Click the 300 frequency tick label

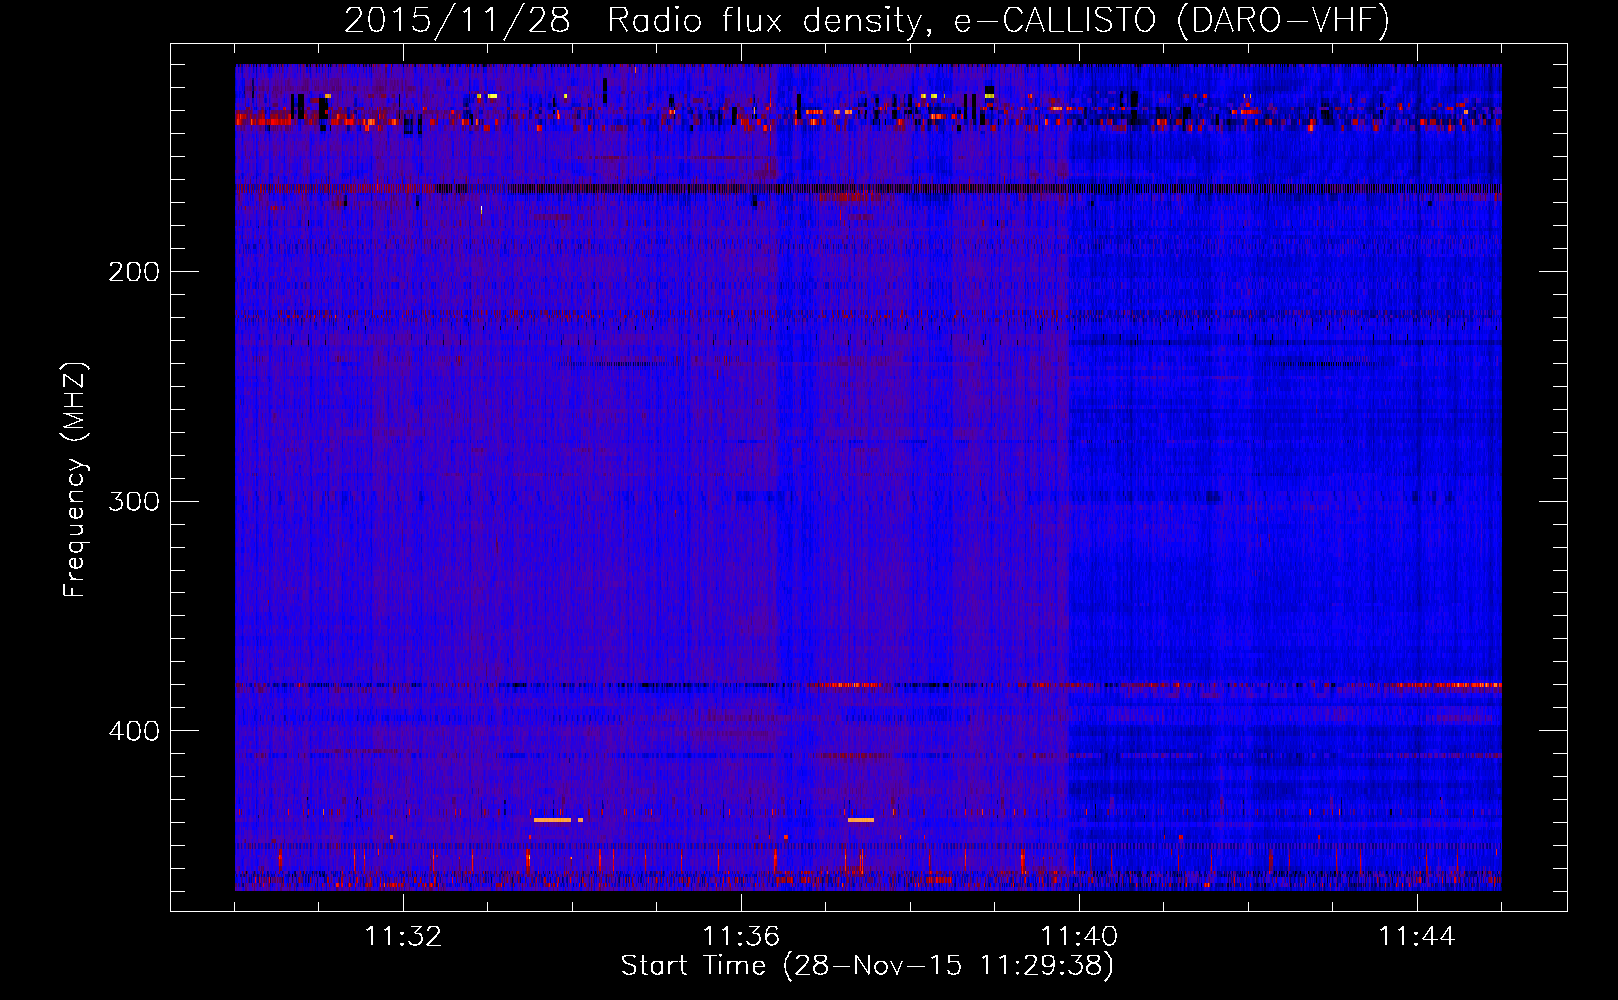pyautogui.click(x=134, y=501)
